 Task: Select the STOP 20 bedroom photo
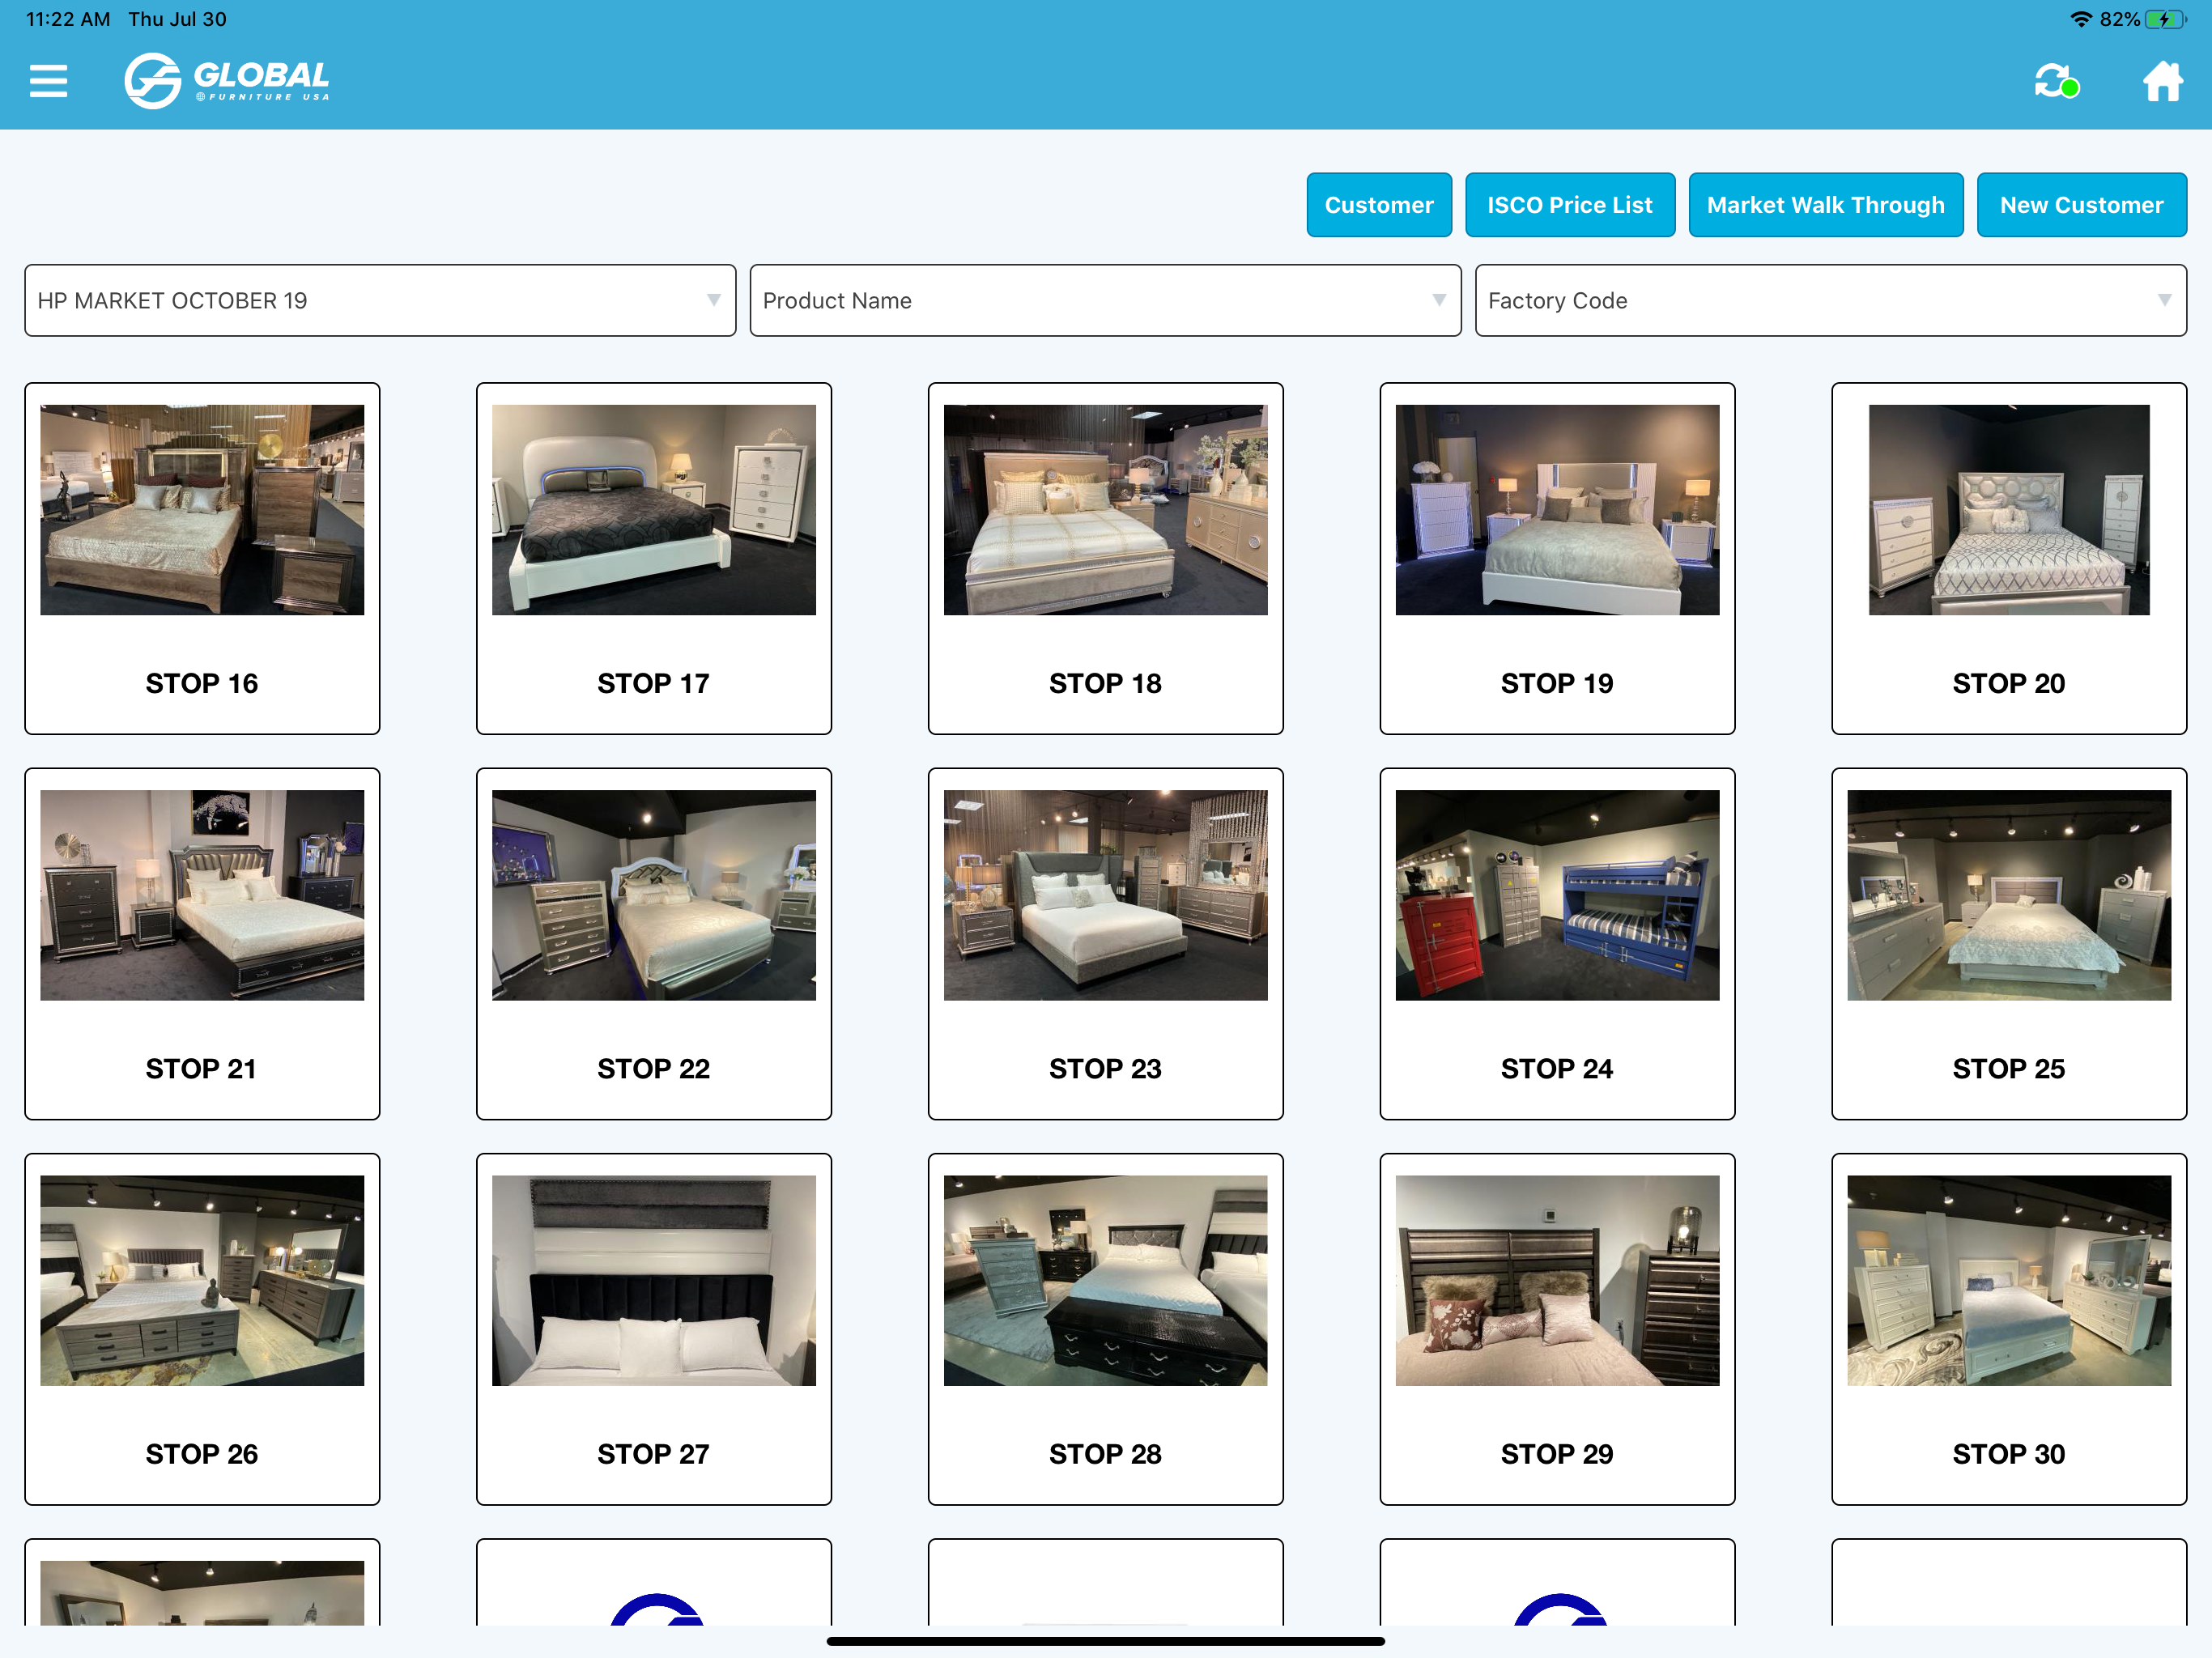[2009, 510]
